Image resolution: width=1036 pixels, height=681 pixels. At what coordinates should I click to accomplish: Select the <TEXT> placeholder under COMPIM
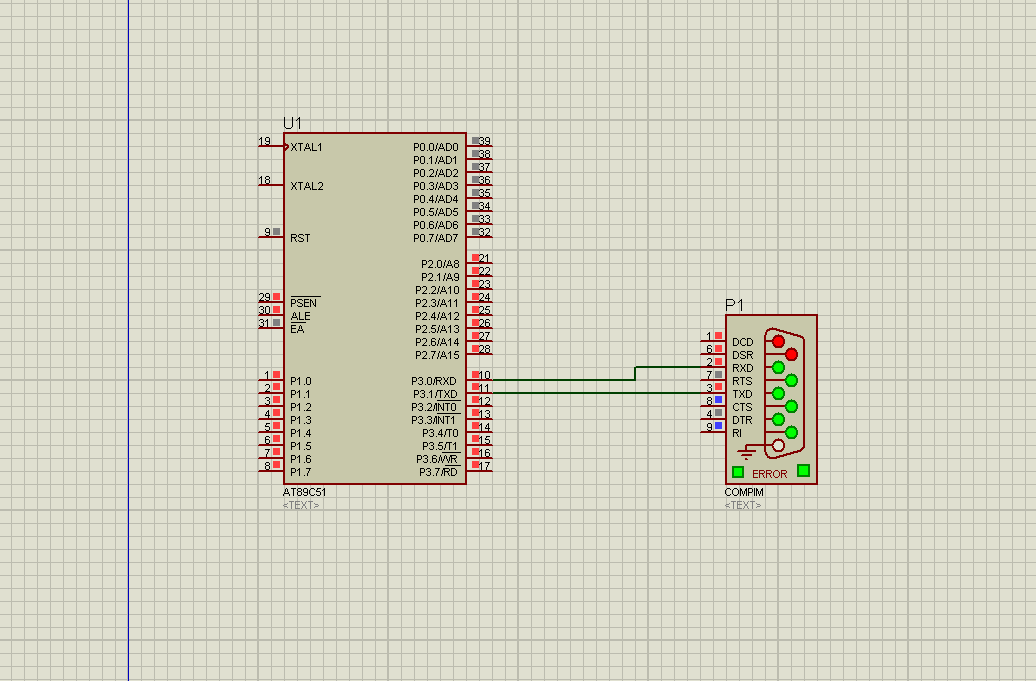click(743, 505)
